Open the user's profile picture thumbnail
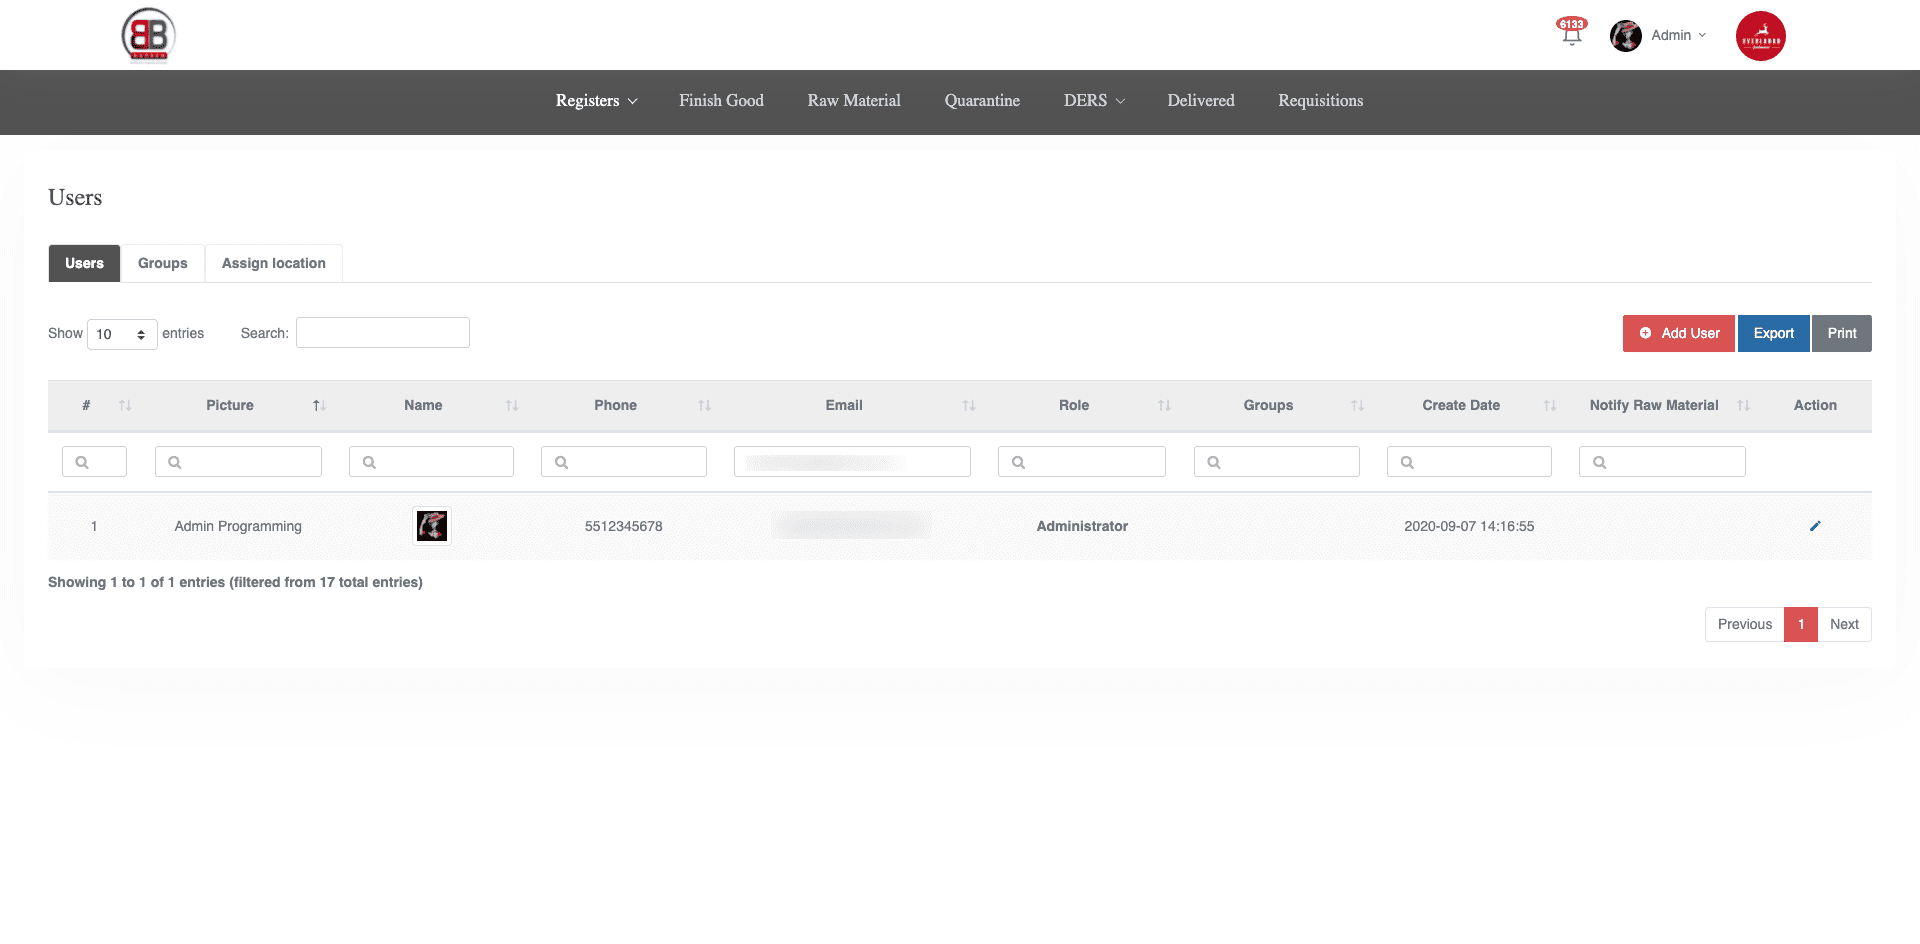 (432, 526)
